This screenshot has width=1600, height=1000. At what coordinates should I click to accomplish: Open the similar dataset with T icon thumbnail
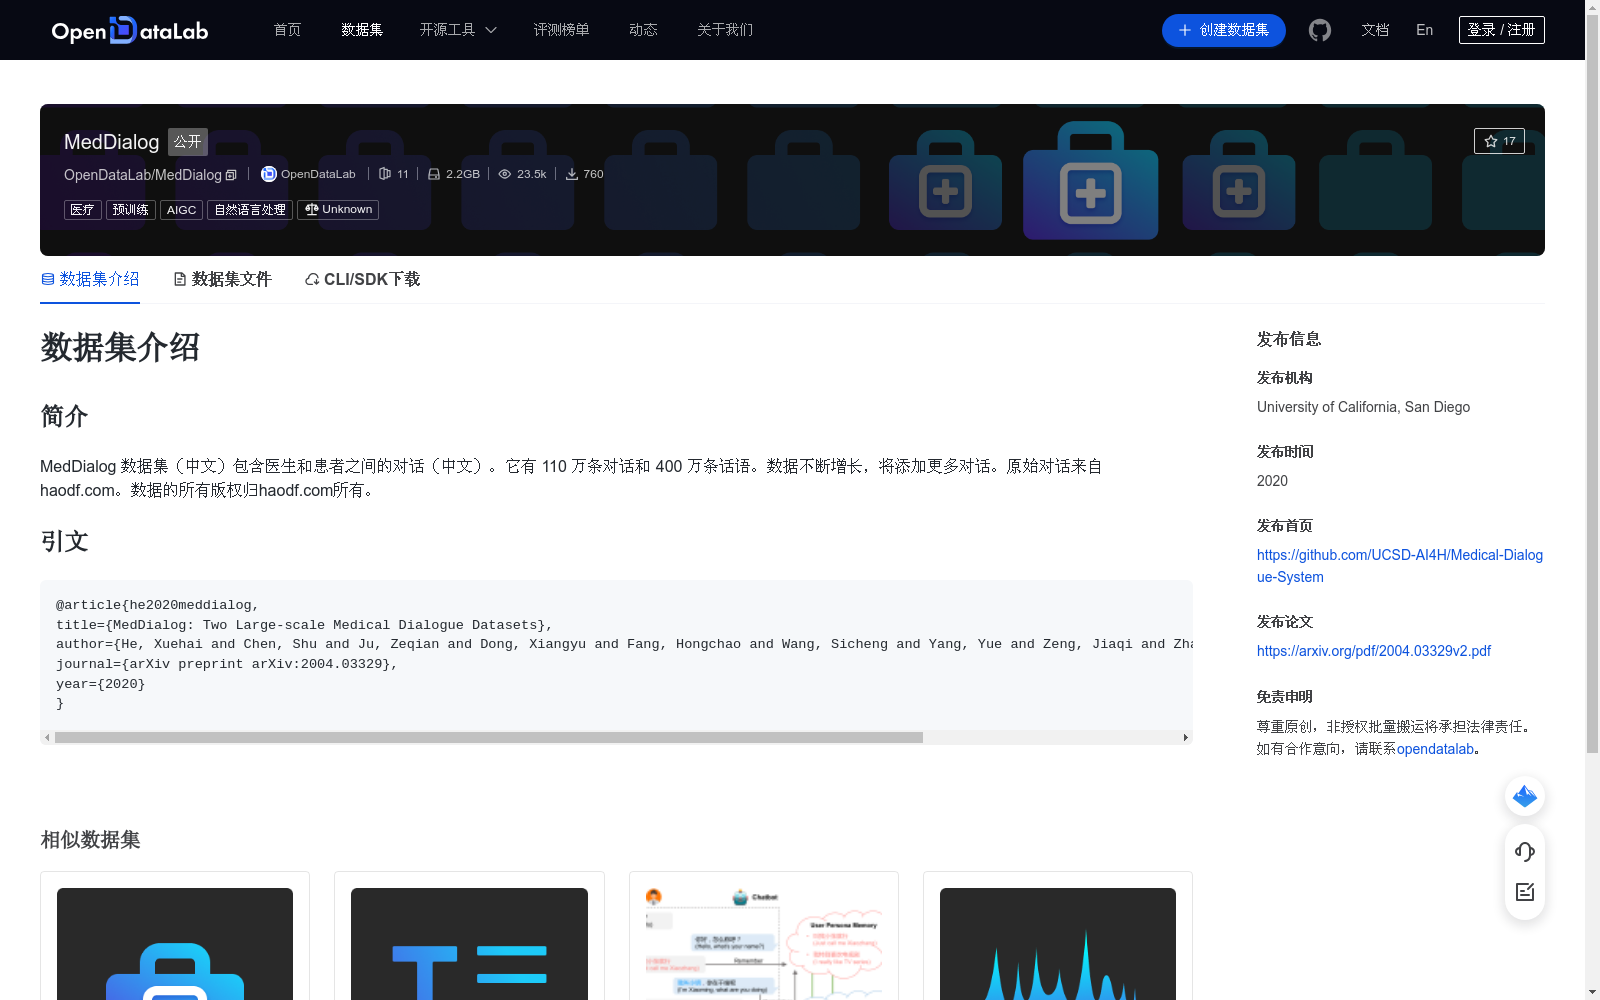(x=469, y=944)
